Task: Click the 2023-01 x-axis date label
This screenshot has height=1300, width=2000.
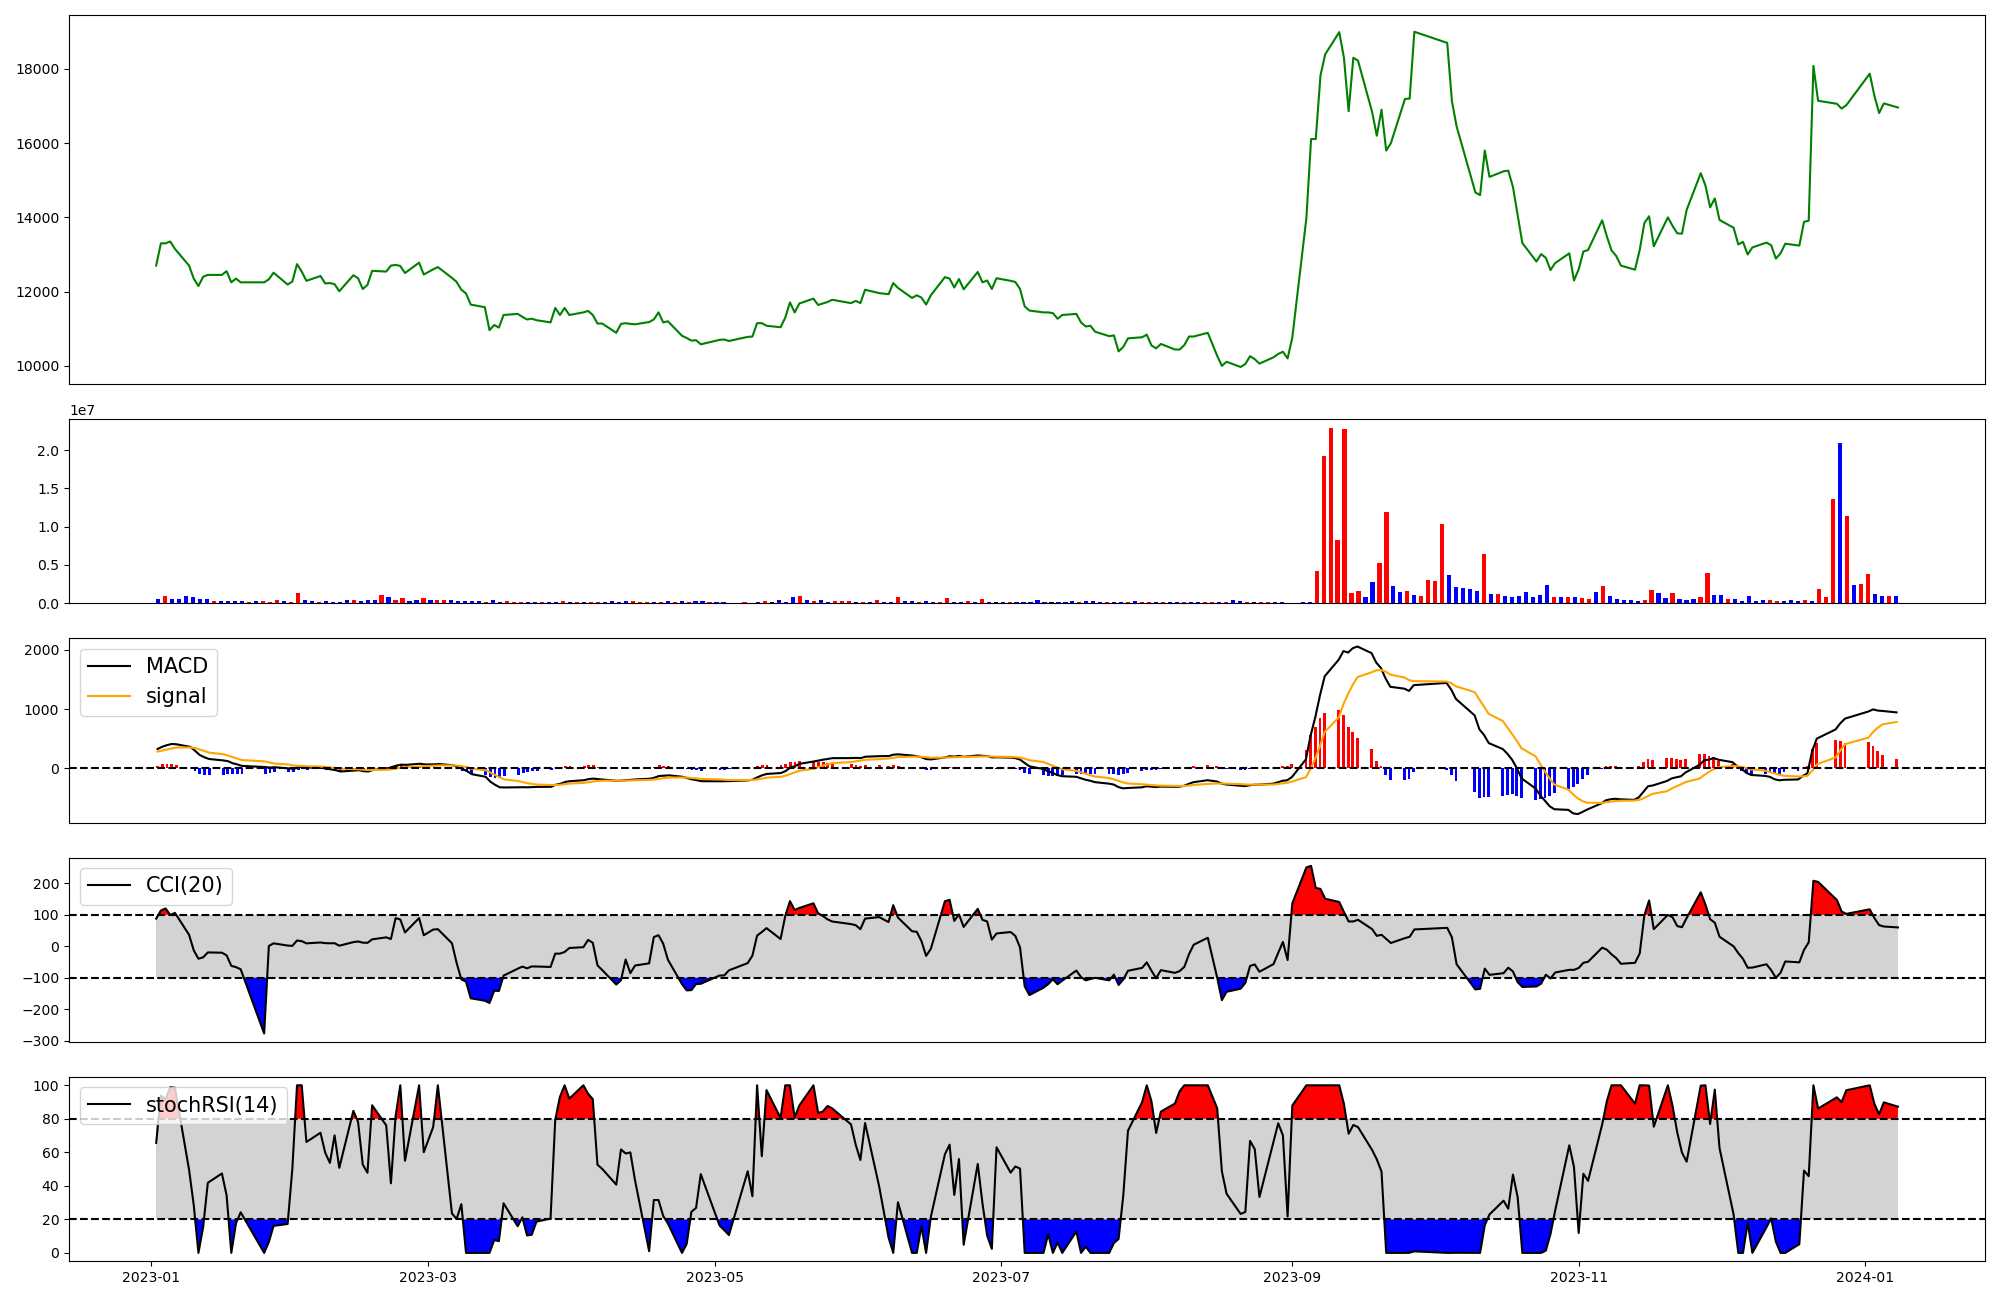Action: (x=151, y=1277)
